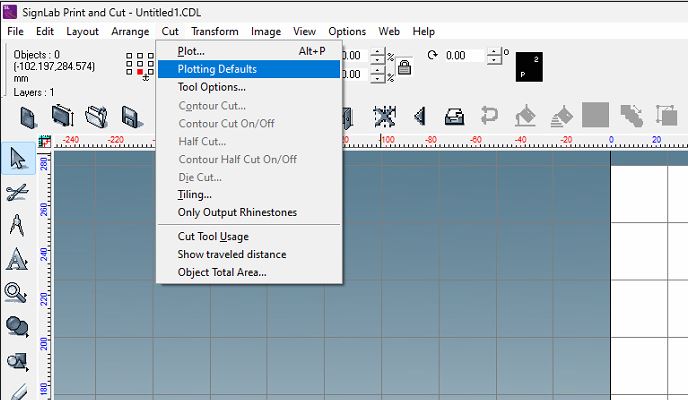Click the undo loop arrow icon
This screenshot has width=688, height=400.
pyautogui.click(x=489, y=116)
